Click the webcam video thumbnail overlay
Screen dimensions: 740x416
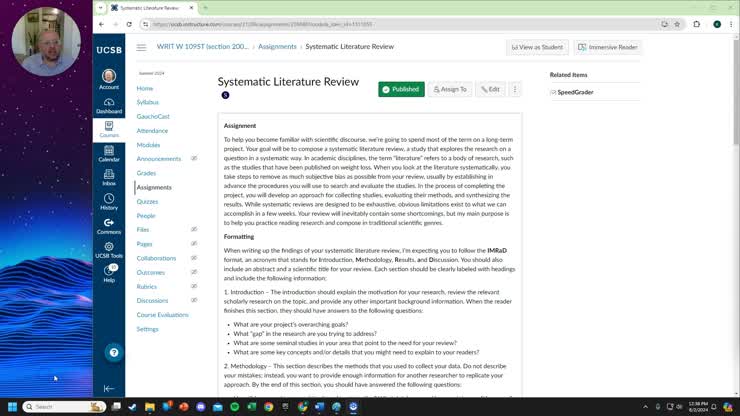[x=46, y=41]
